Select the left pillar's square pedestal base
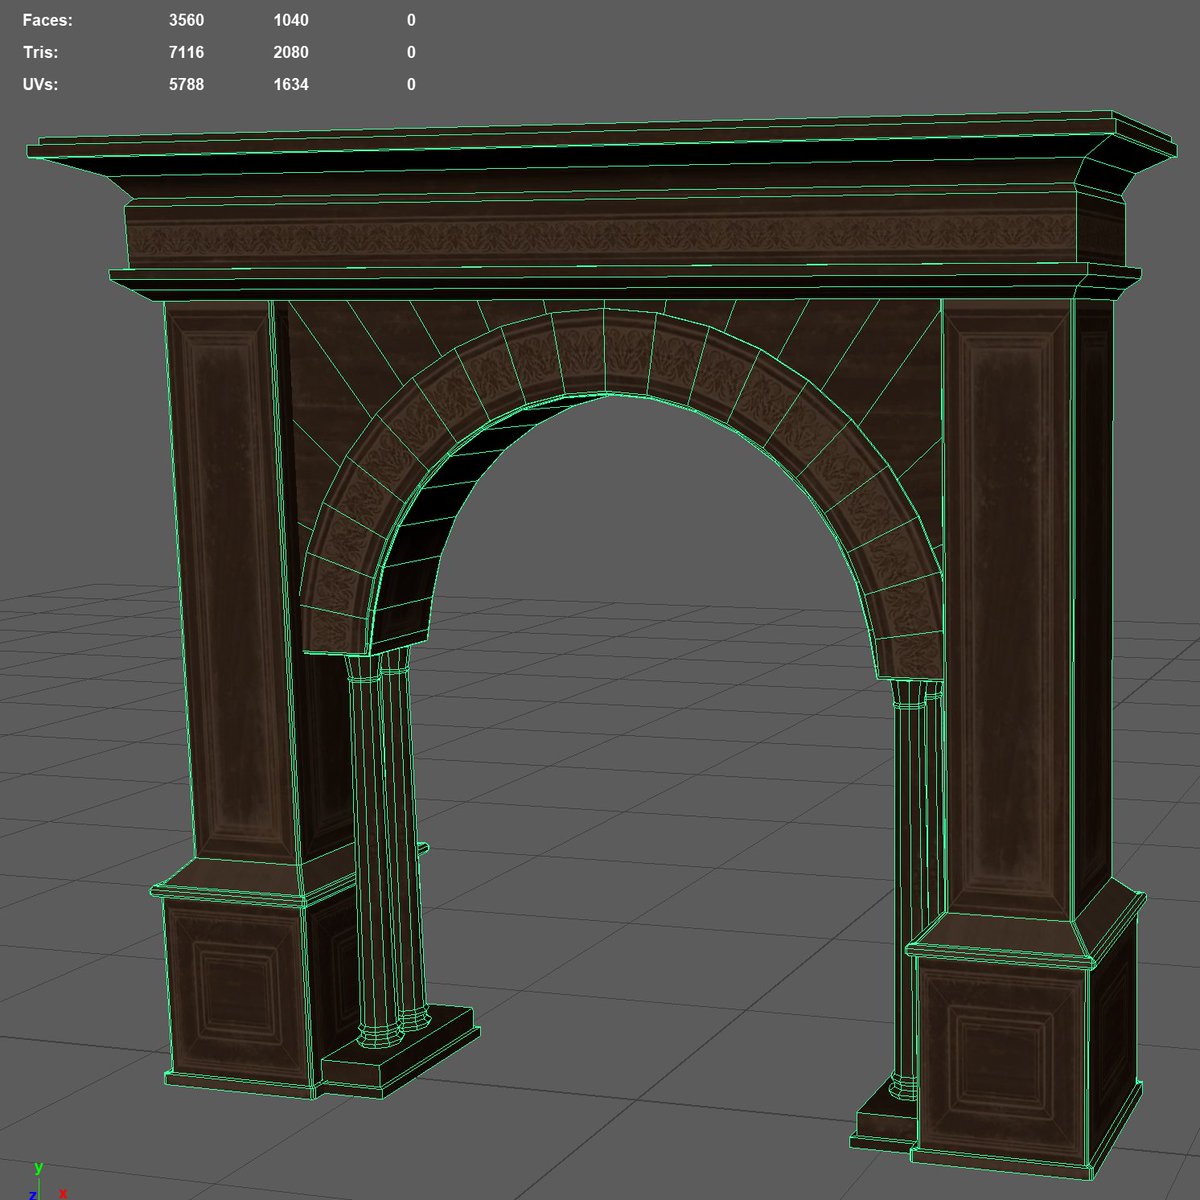 (x=236, y=992)
